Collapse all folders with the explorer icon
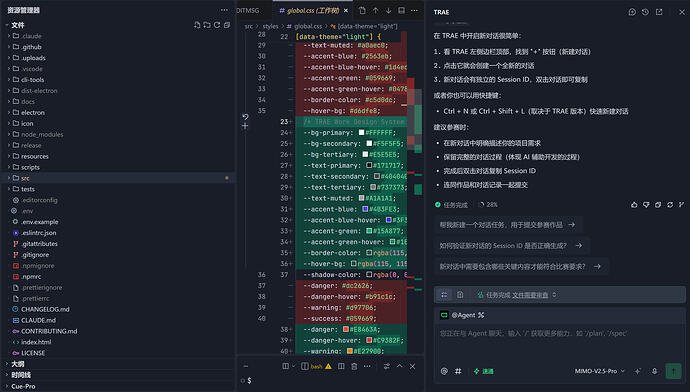Screen dimensions: 690x392 227,25
